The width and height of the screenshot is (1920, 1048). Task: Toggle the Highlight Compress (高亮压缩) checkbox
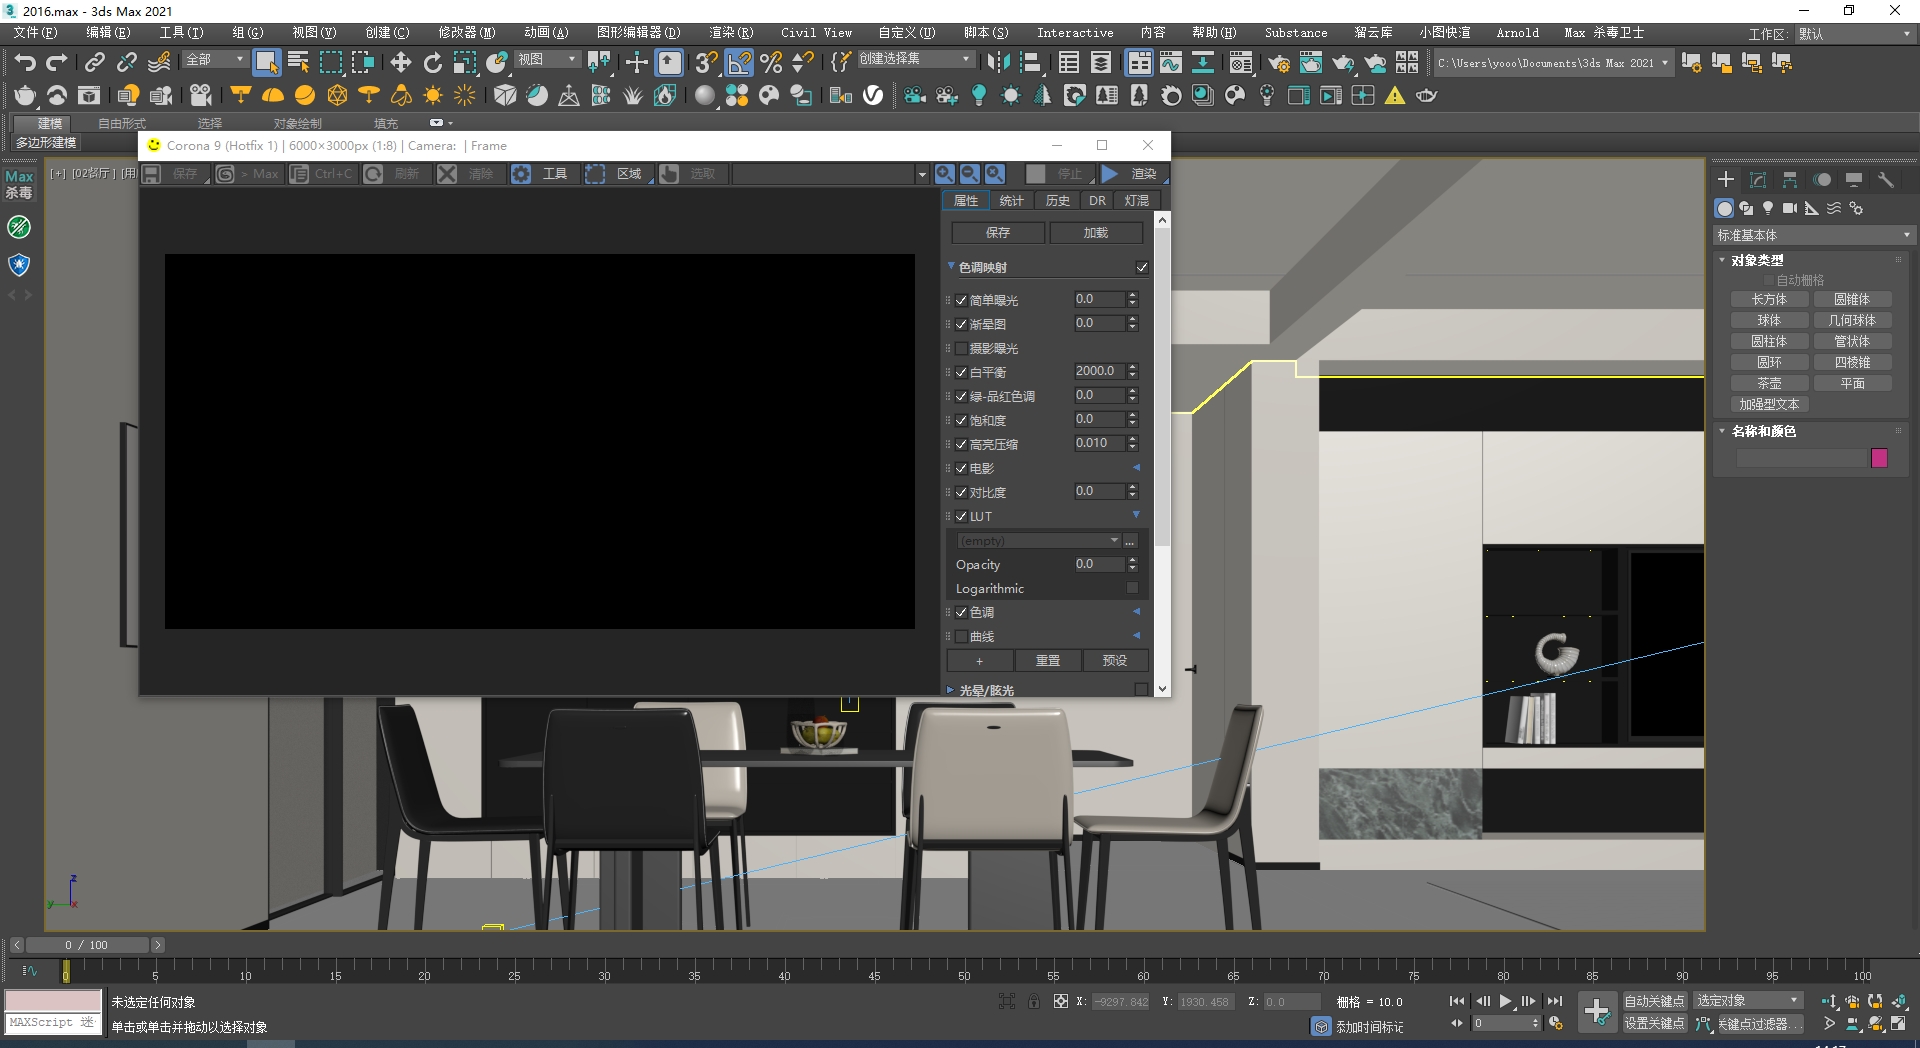click(961, 444)
